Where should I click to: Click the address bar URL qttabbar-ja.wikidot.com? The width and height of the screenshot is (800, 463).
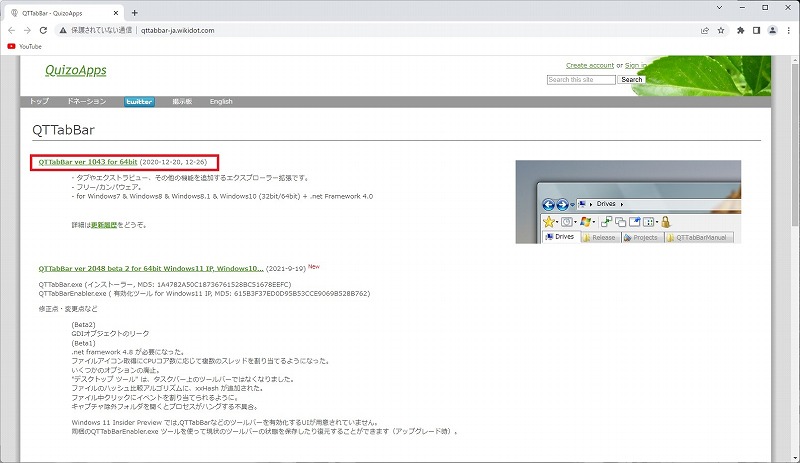tap(178, 30)
